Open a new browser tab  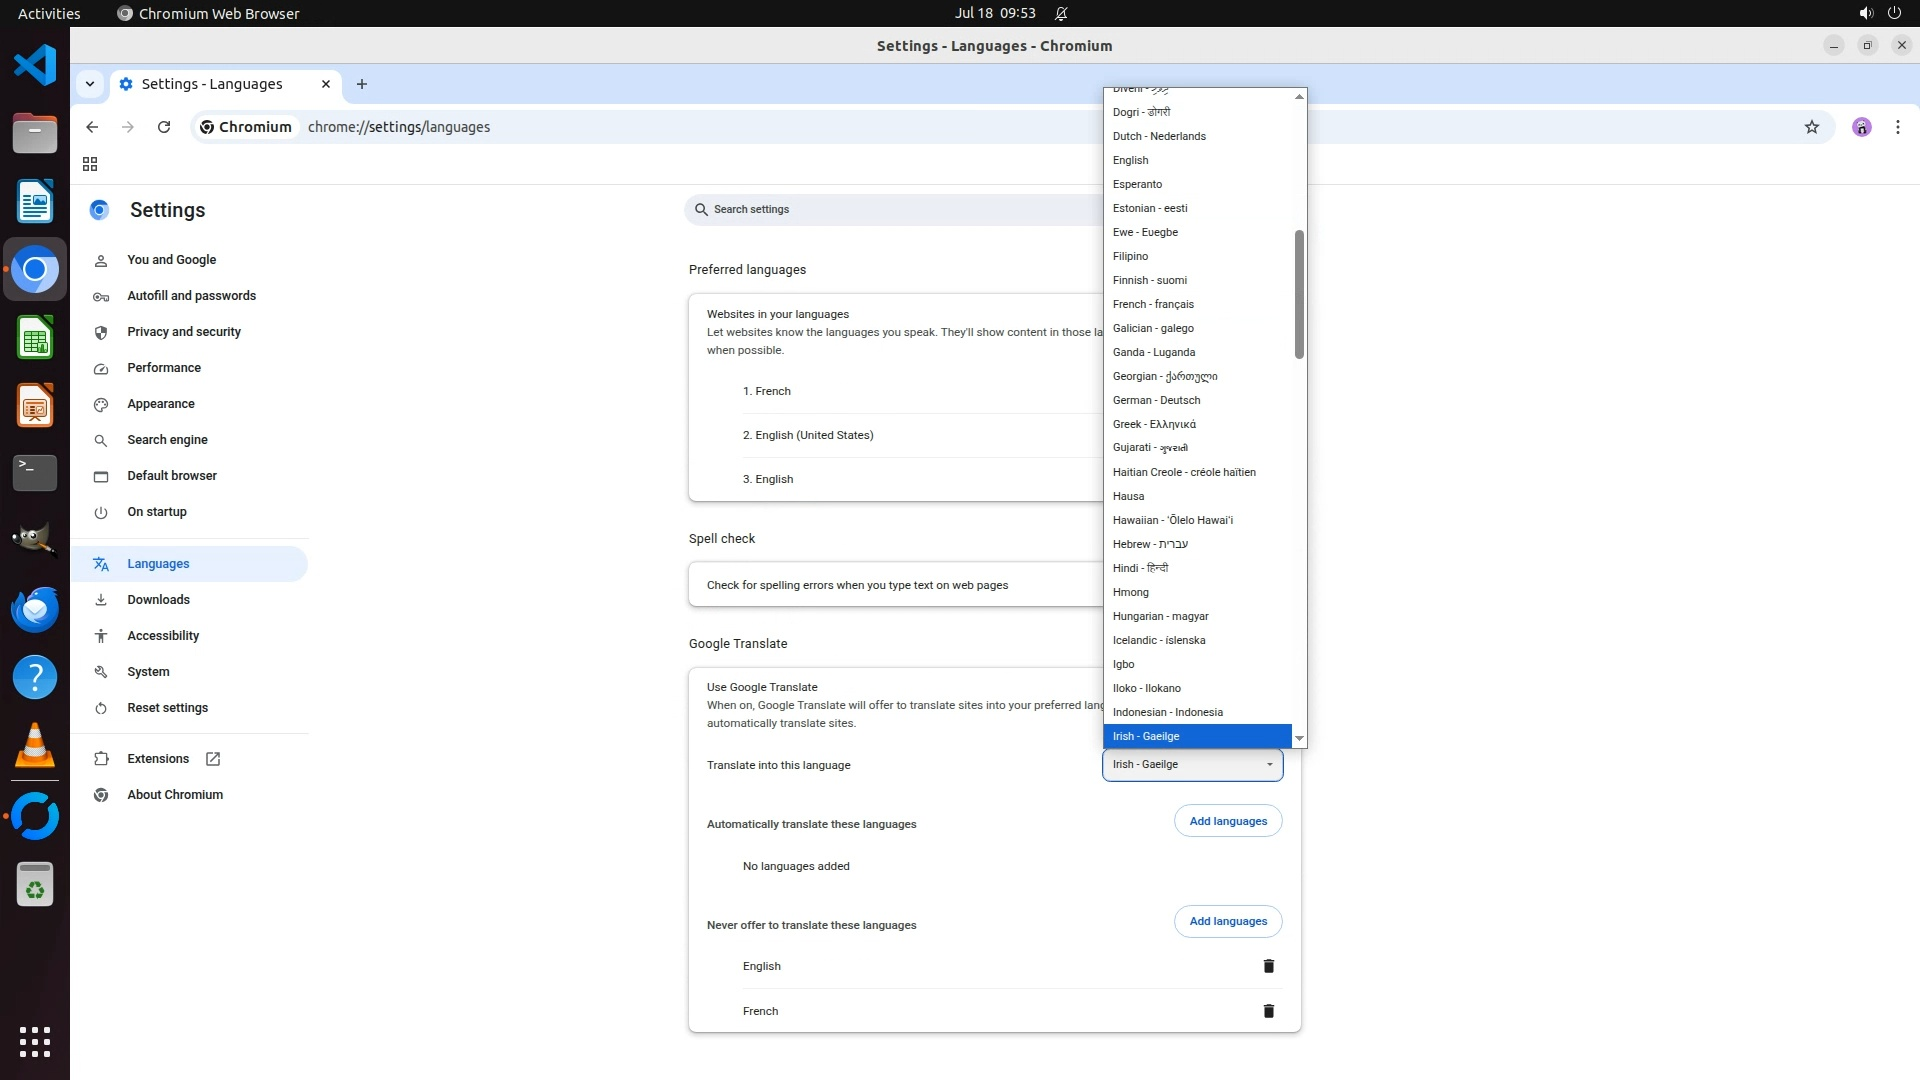coord(362,84)
